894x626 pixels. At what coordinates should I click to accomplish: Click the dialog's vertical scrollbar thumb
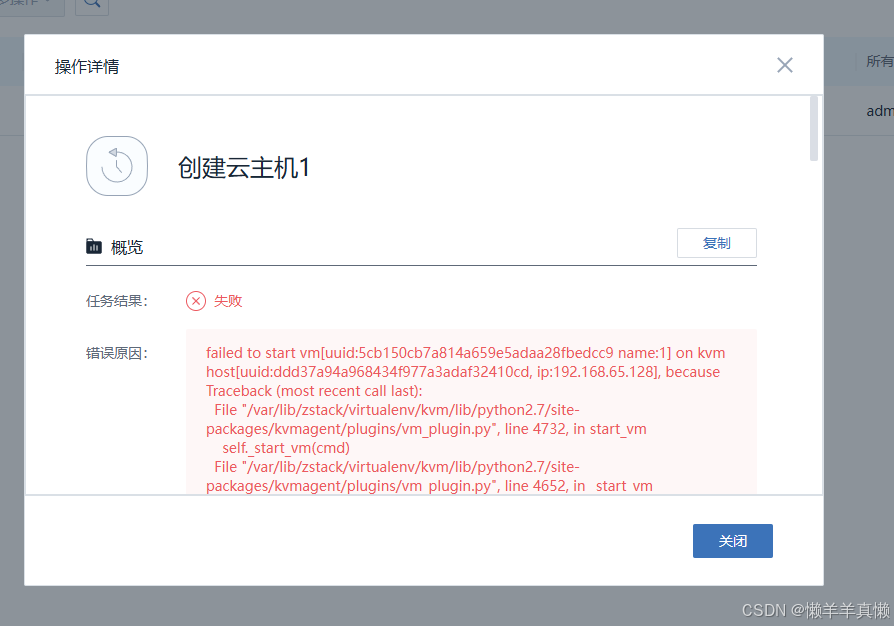click(x=814, y=129)
